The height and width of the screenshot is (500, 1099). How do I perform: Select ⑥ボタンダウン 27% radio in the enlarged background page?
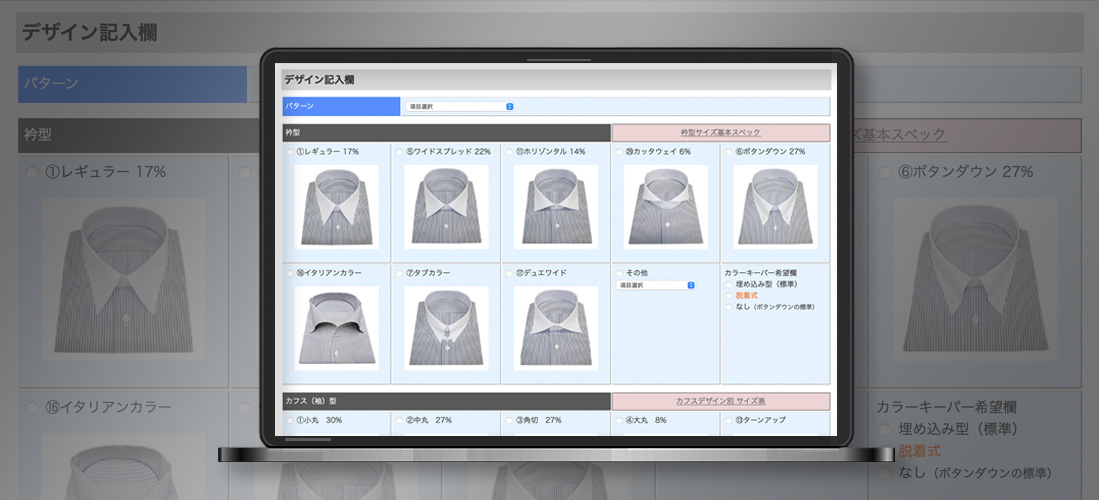click(885, 173)
